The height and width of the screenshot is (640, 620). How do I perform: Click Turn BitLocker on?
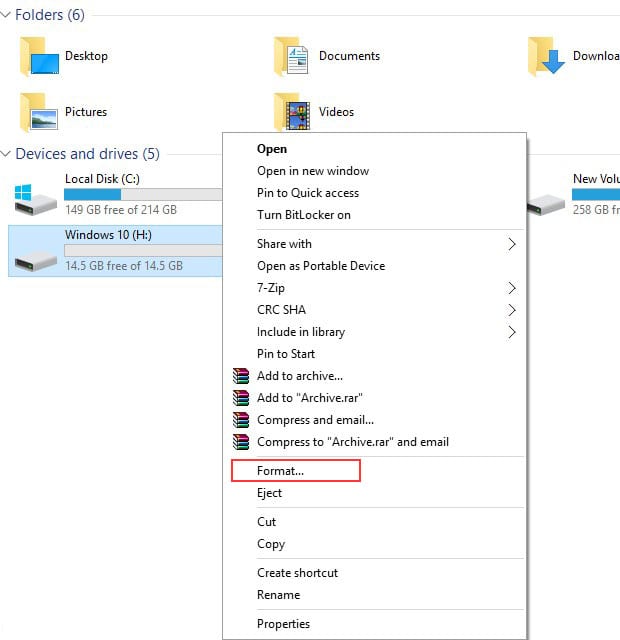pyautogui.click(x=303, y=215)
